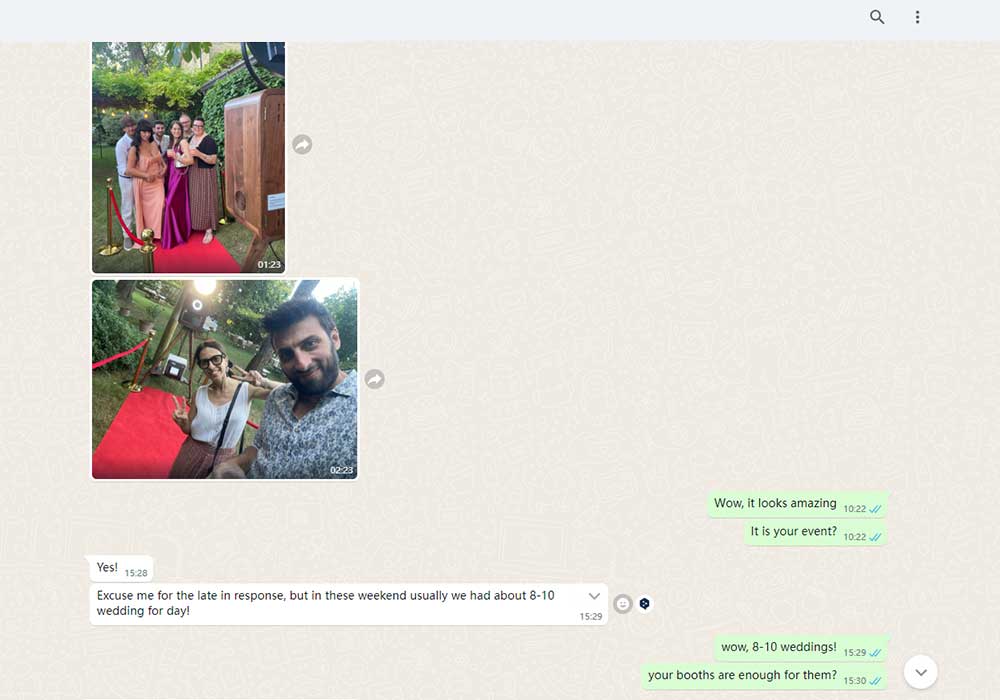Forward the group photo at the booth
The image size is (1000, 700).
pyautogui.click(x=302, y=145)
